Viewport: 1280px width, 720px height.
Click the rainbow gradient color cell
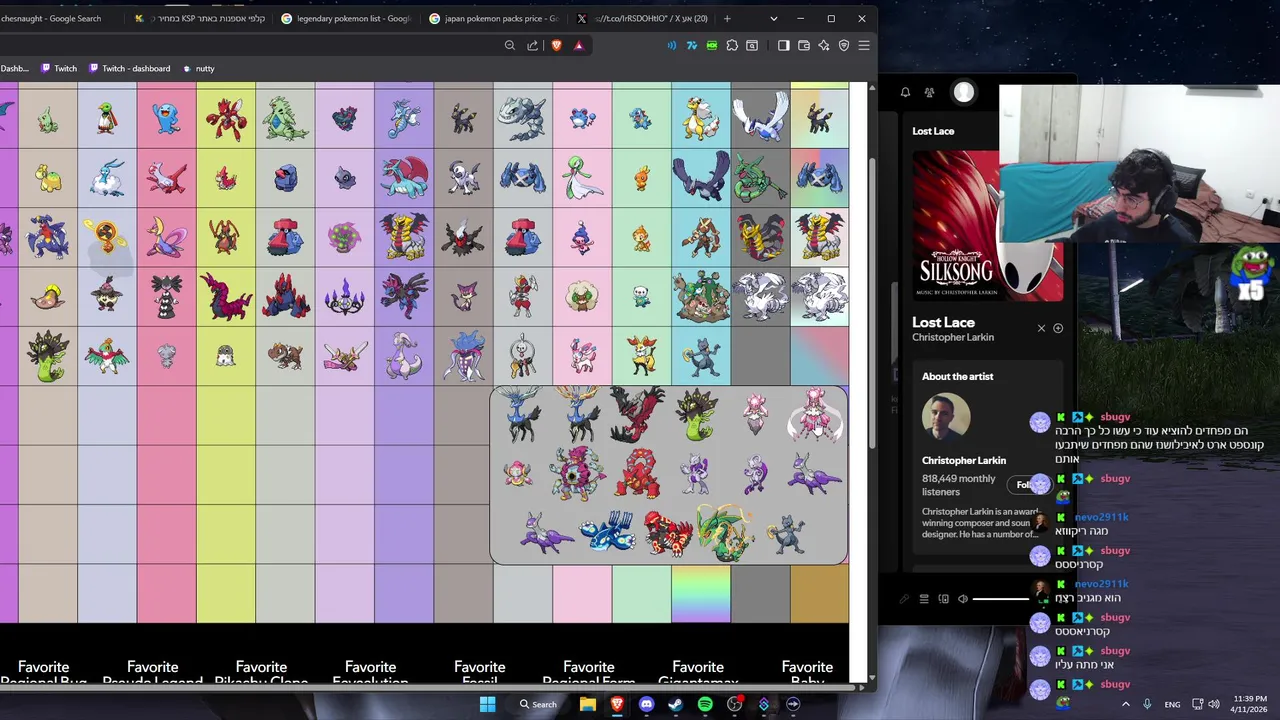tap(701, 593)
